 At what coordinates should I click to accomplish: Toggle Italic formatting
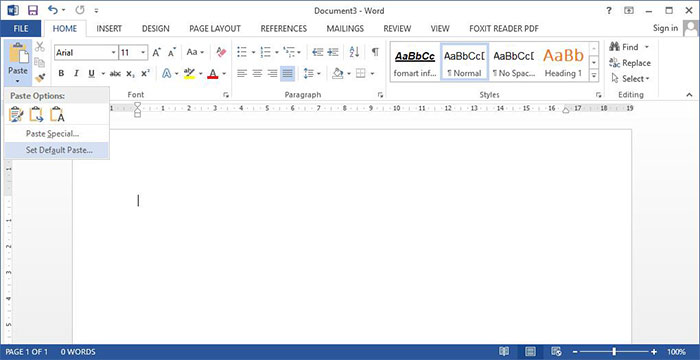point(76,74)
